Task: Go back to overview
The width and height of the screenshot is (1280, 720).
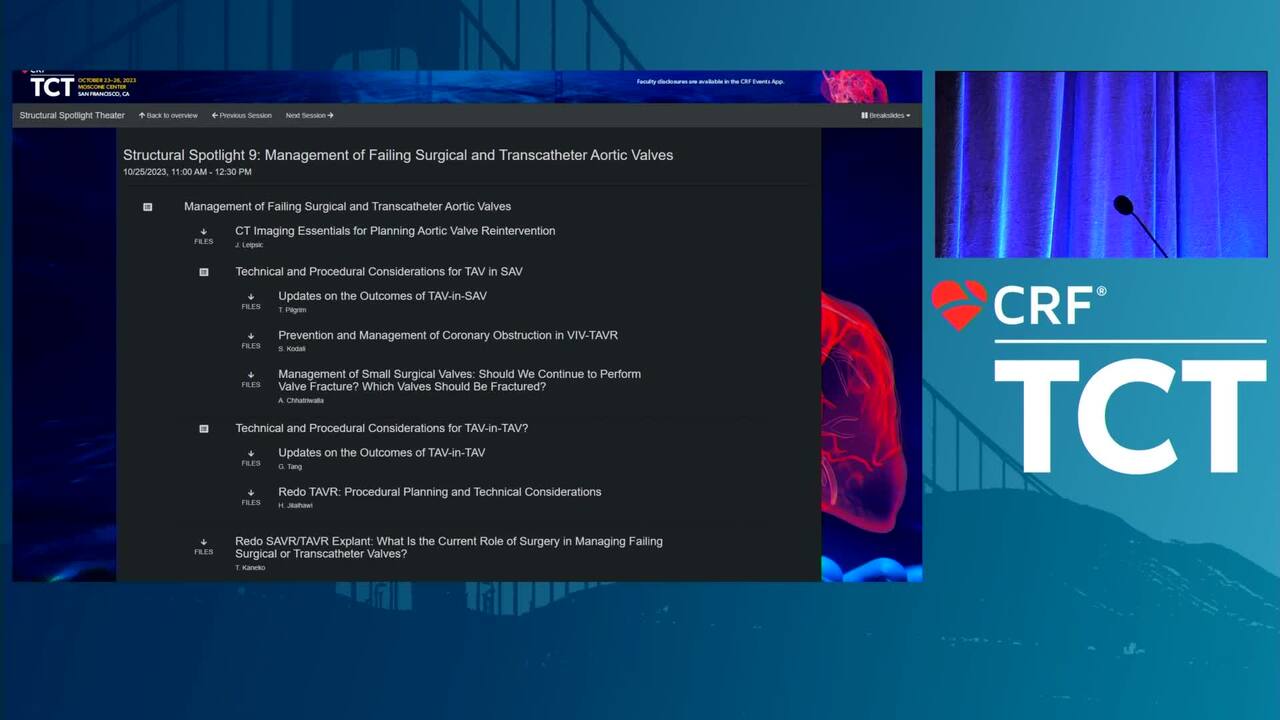Action: (168, 116)
